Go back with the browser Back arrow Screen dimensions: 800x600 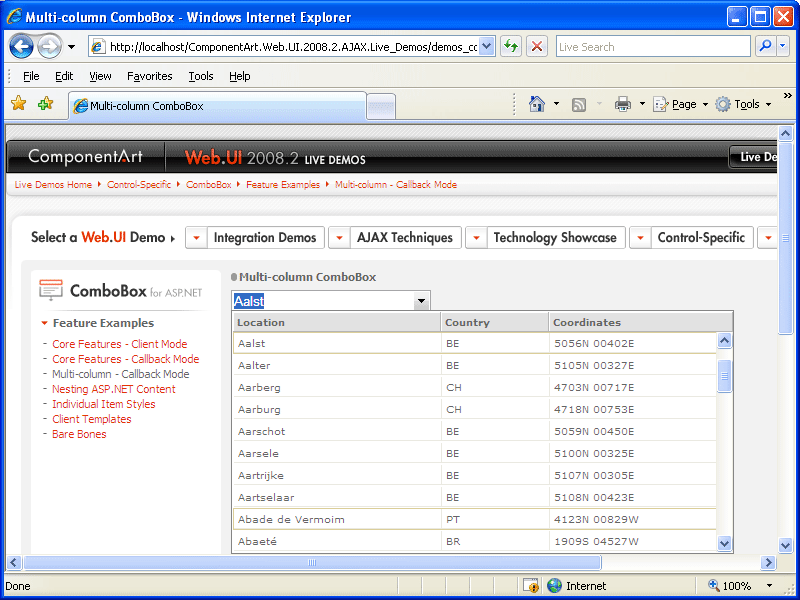[x=21, y=47]
